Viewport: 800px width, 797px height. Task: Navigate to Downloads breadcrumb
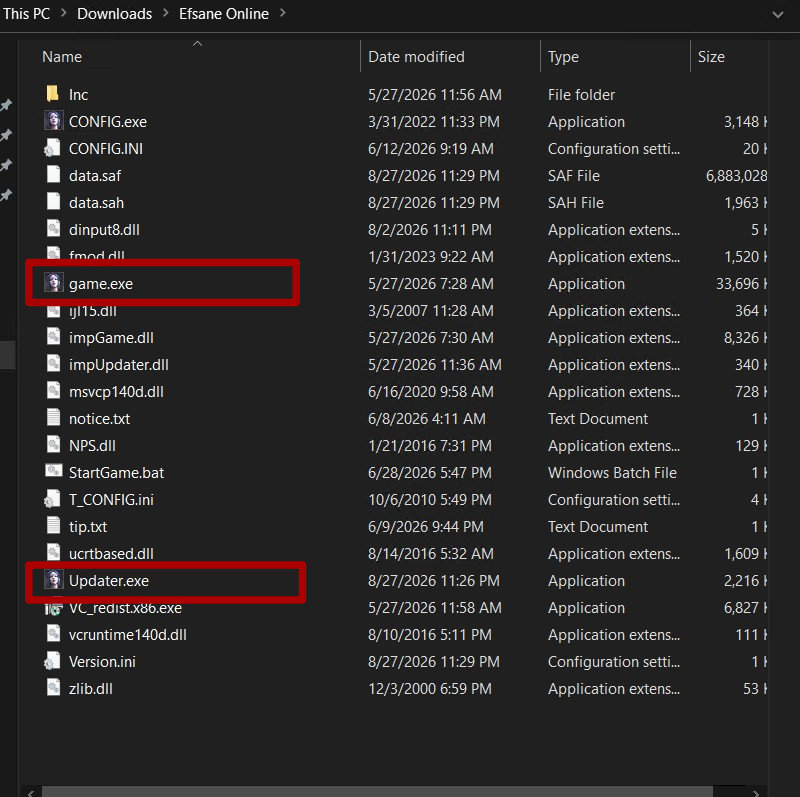(114, 14)
